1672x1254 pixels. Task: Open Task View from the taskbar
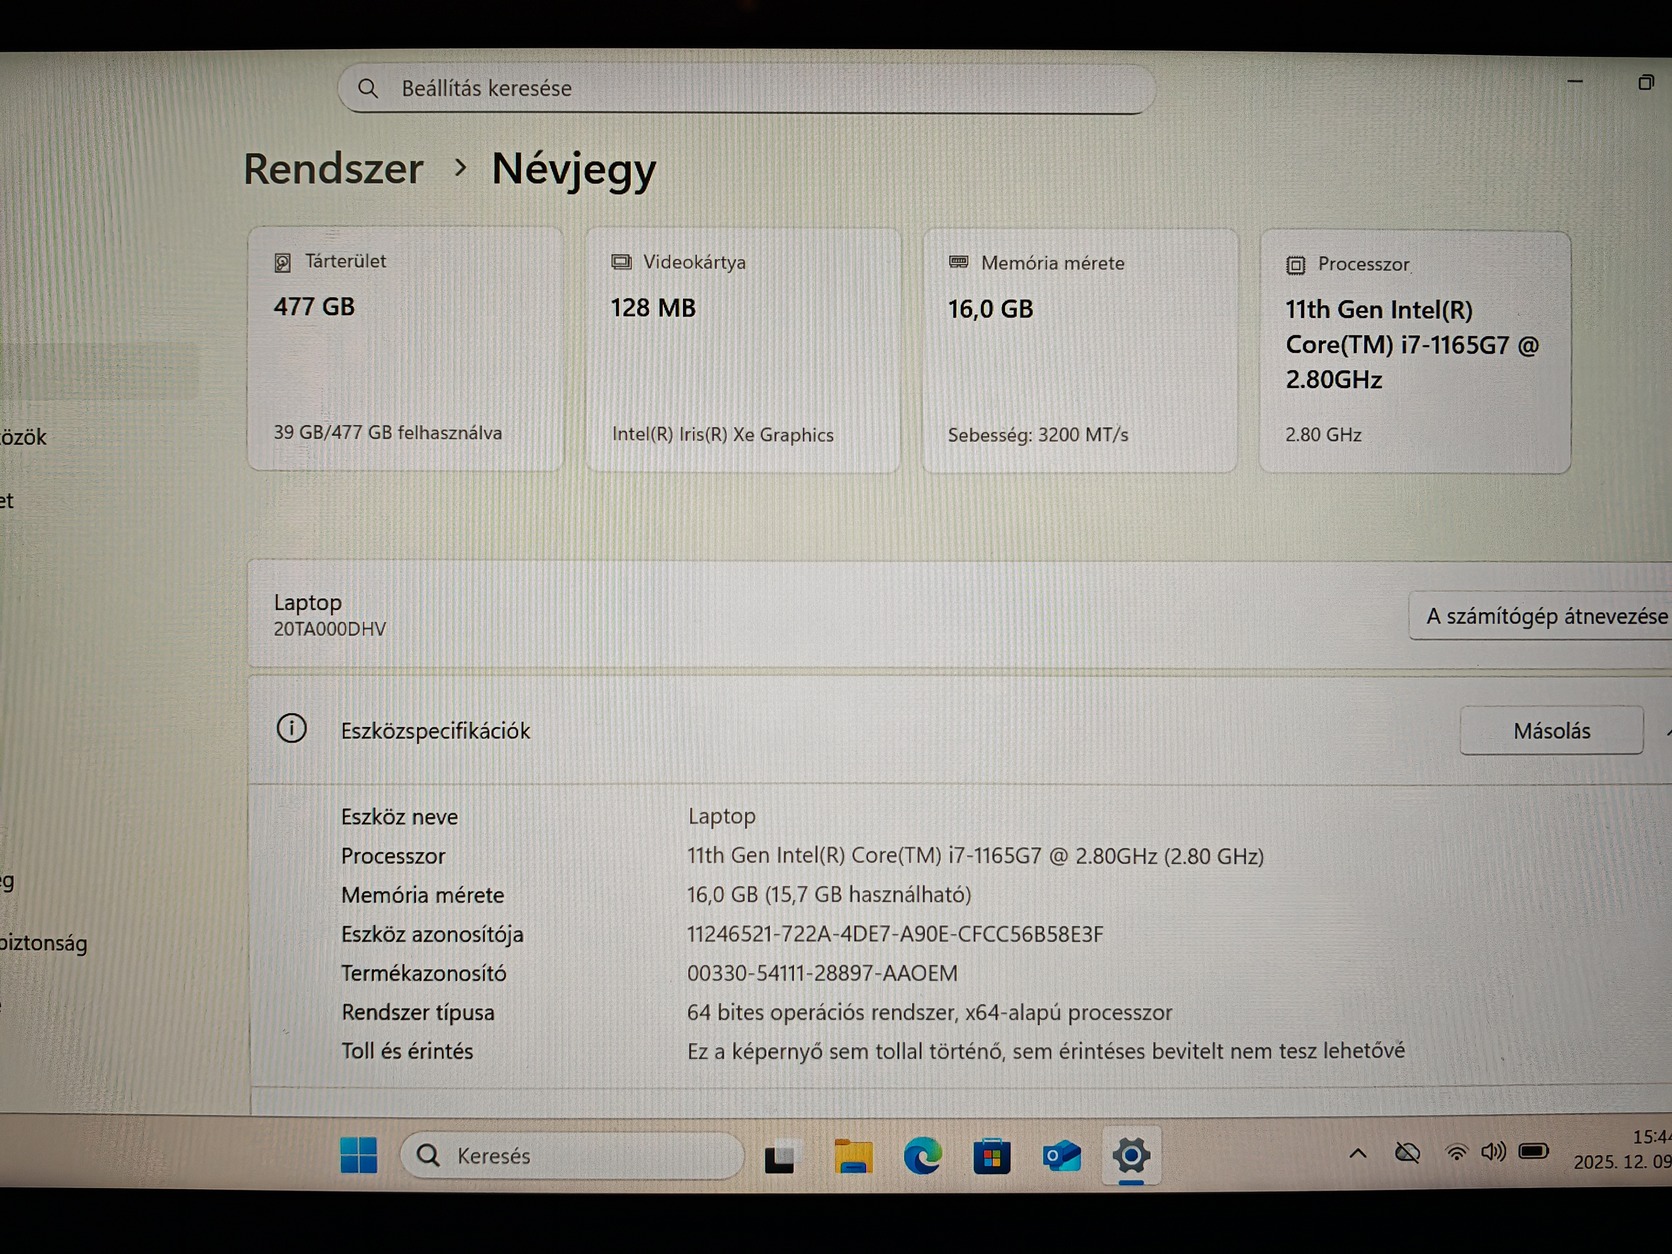[x=781, y=1156]
